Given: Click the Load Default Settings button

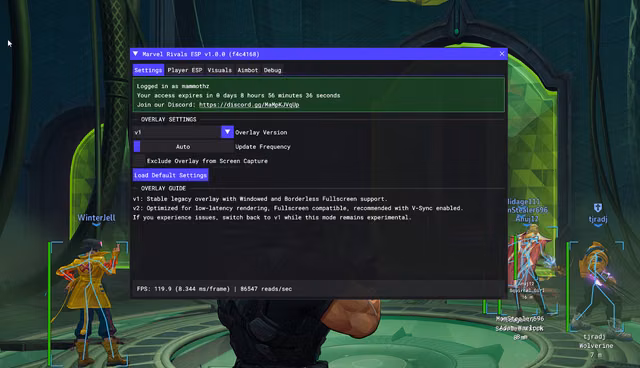Looking at the screenshot, I should coord(171,175).
